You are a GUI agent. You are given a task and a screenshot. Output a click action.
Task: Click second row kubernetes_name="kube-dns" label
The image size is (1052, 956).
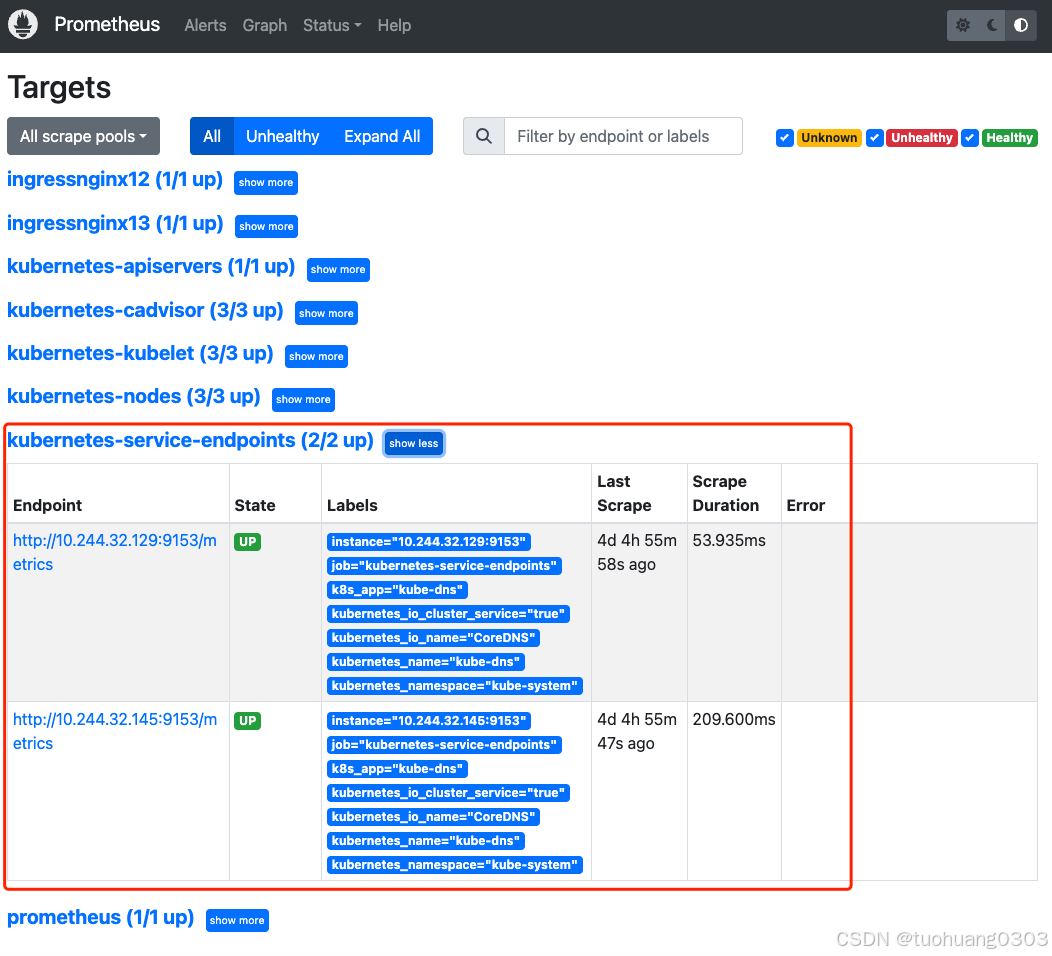[426, 841]
